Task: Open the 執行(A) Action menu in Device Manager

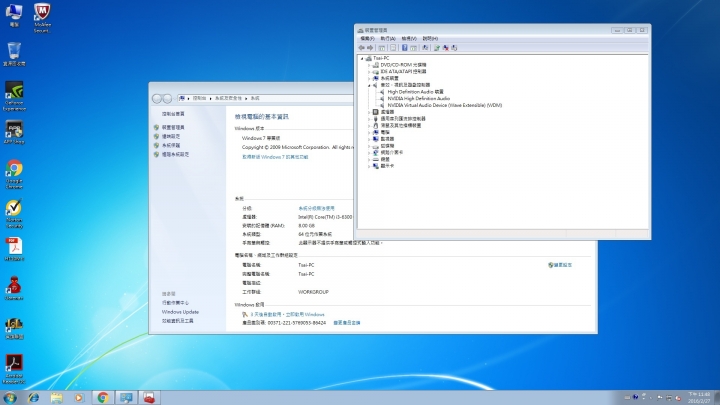Action: pos(388,39)
